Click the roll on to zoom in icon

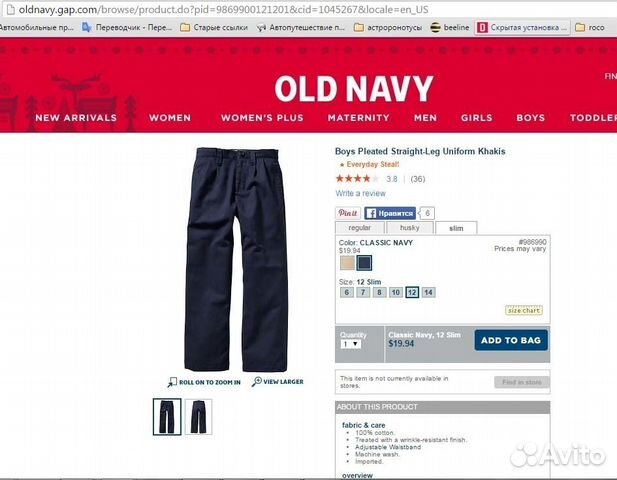[x=172, y=382]
